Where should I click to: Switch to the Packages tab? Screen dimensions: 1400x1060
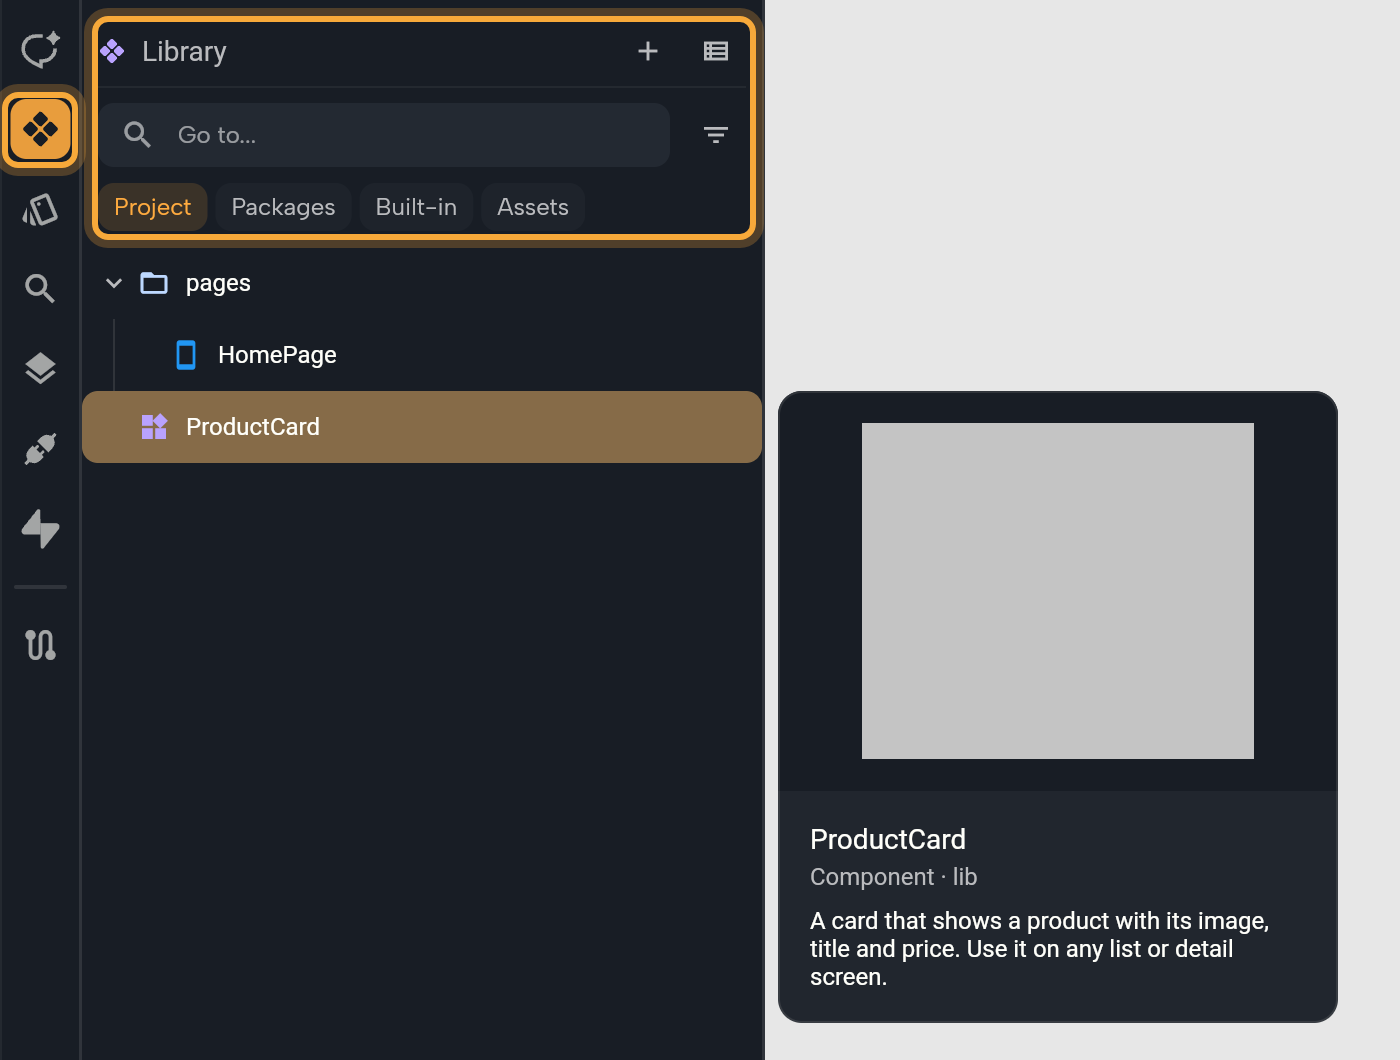coord(283,207)
